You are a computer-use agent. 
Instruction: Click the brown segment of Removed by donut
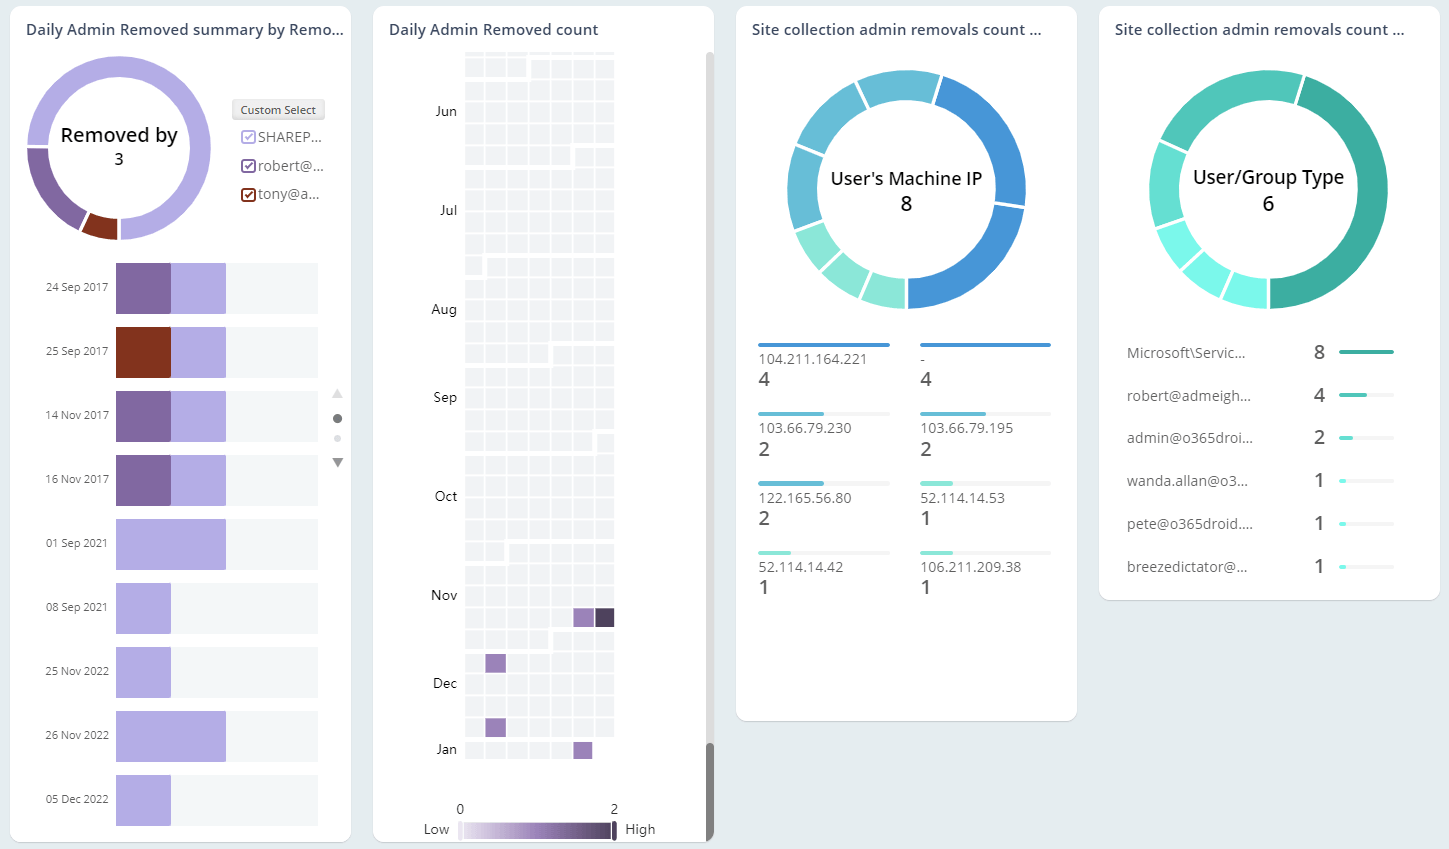(x=100, y=226)
